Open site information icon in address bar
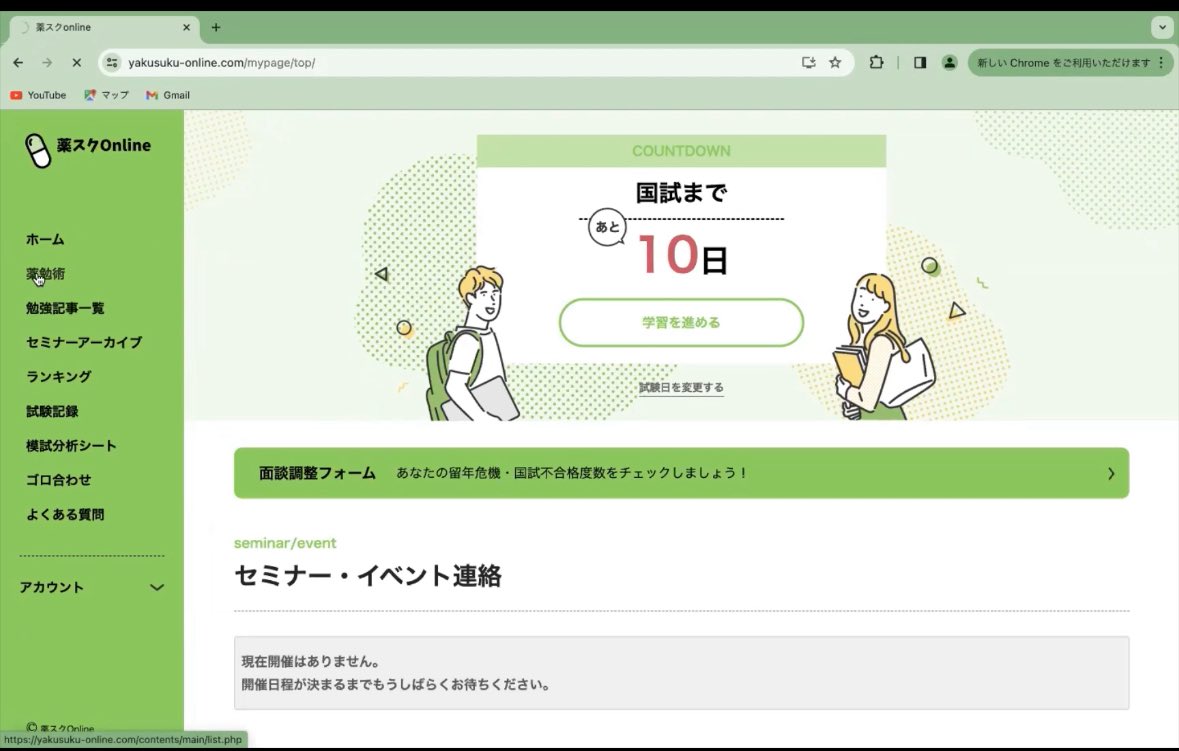Viewport: 1179px width, 751px height. click(x=112, y=62)
